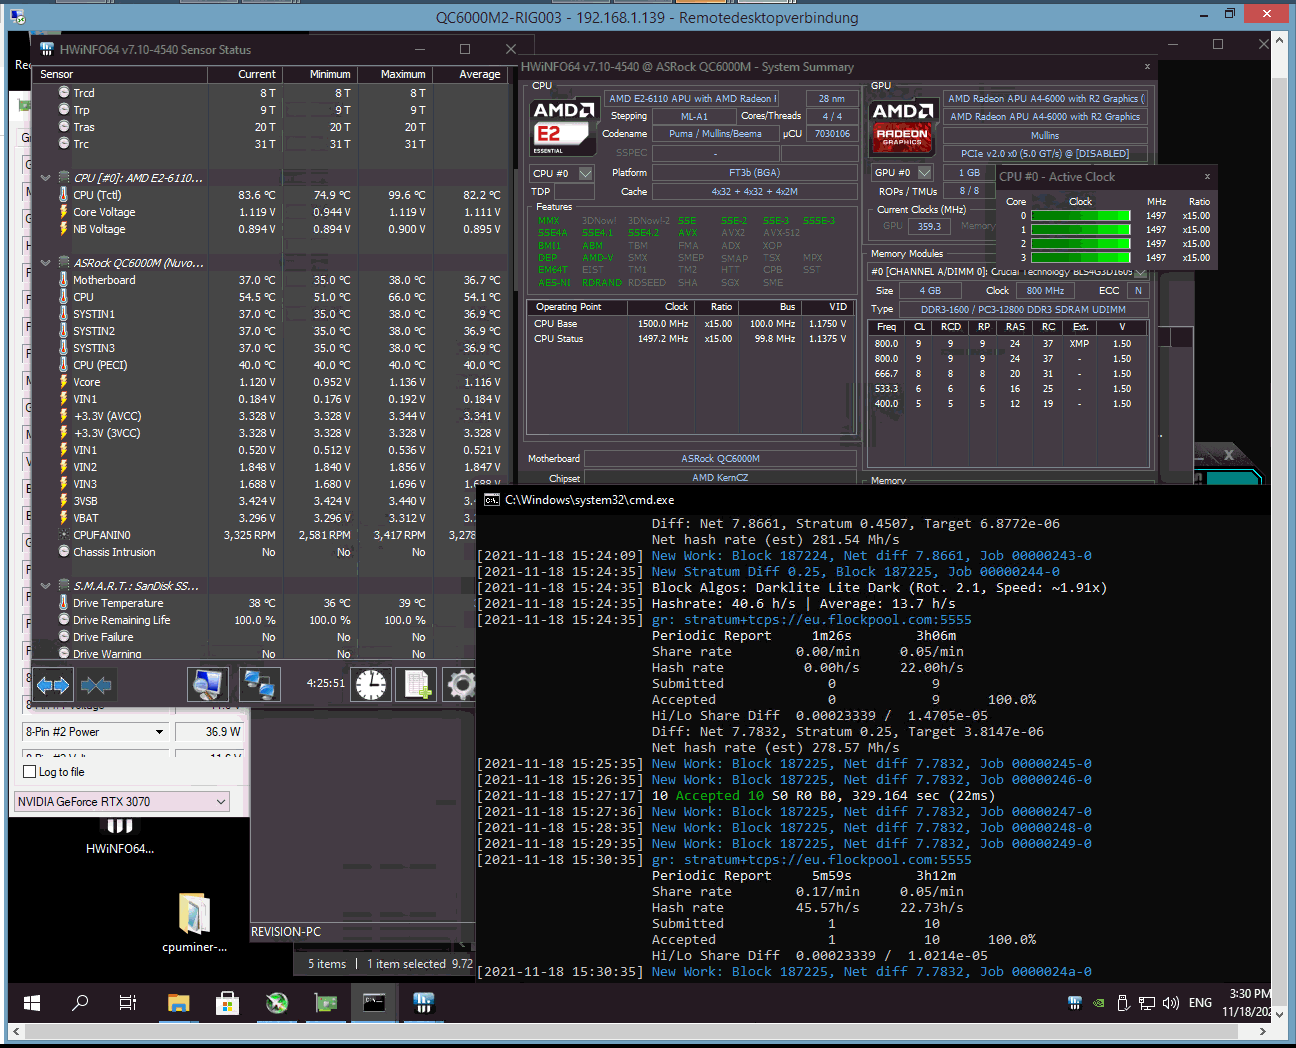Image resolution: width=1296 pixels, height=1048 pixels.
Task: Open Task View on the taskbar
Action: pyautogui.click(x=128, y=1003)
